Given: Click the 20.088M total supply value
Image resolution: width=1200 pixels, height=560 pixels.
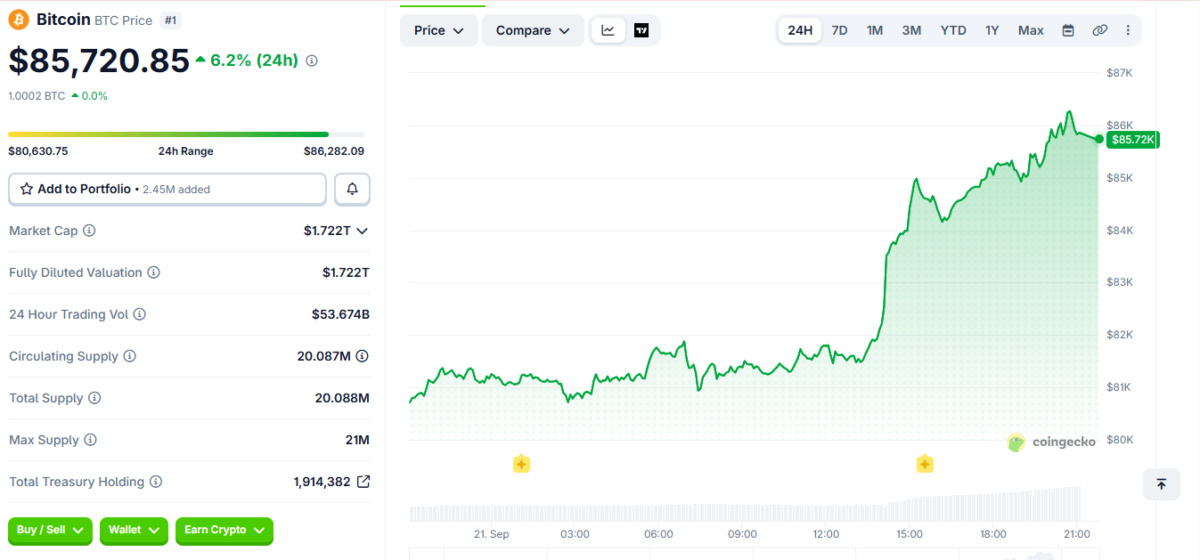Looking at the screenshot, I should coord(342,399).
